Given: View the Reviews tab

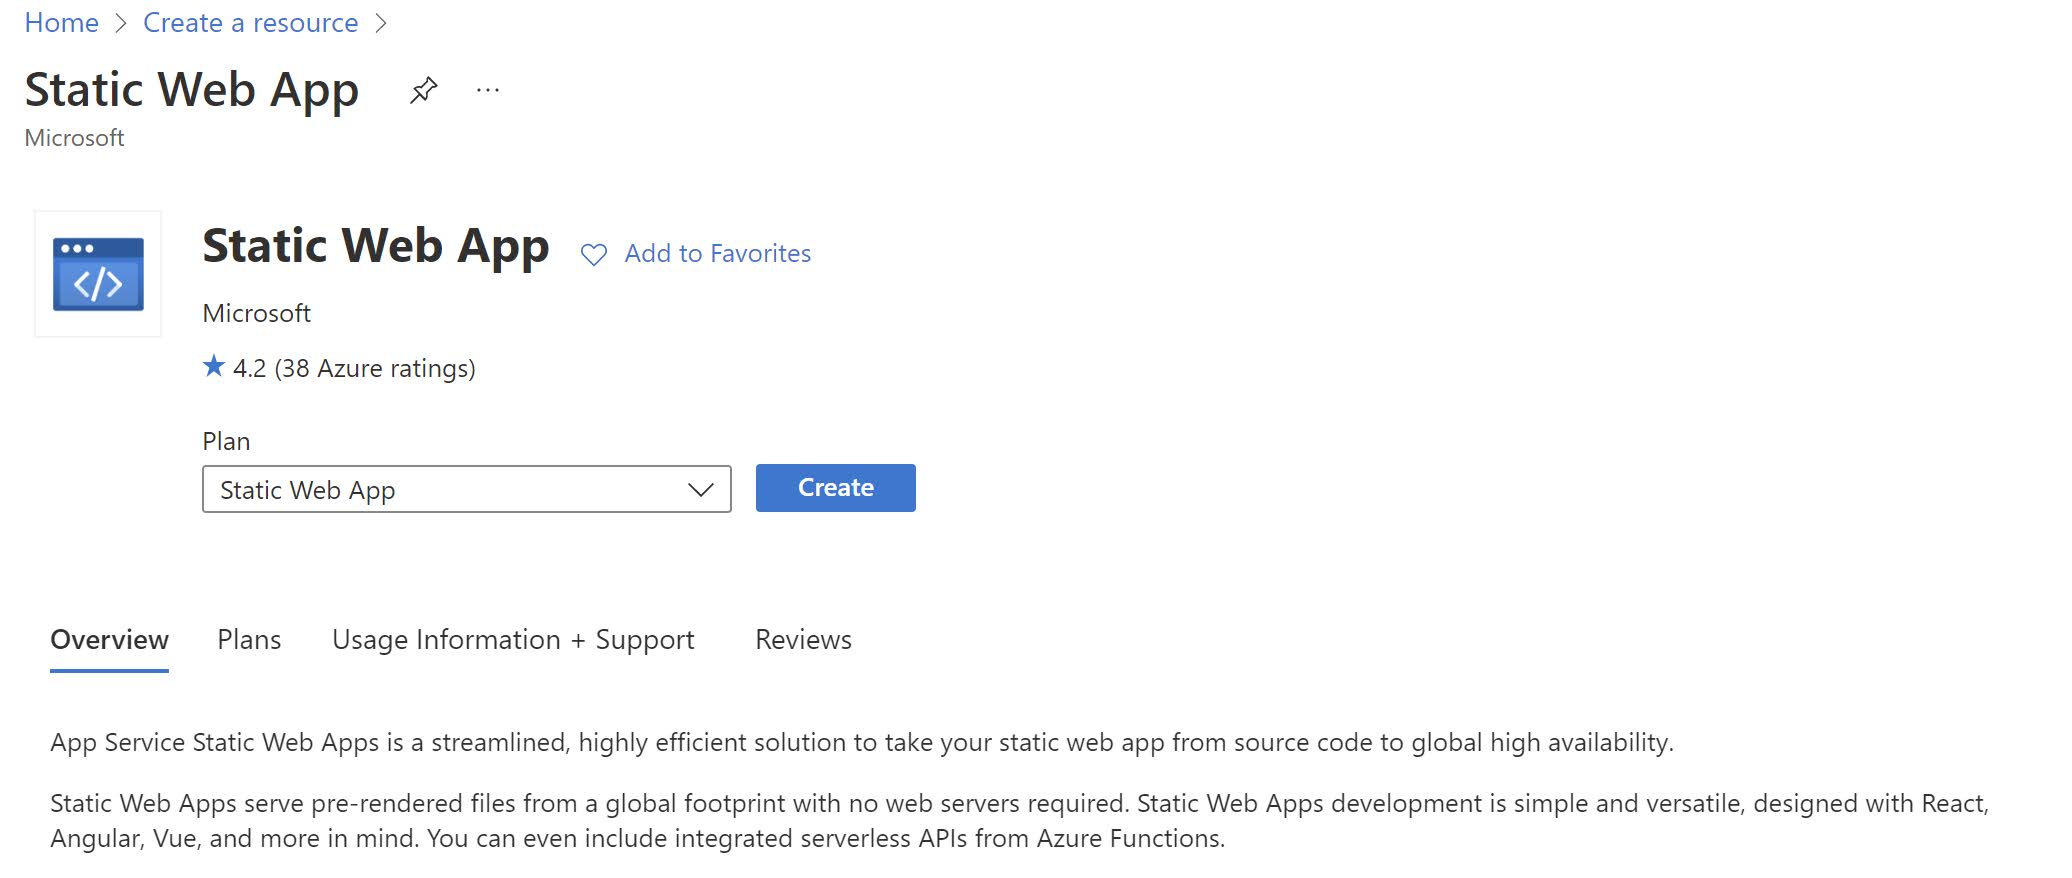Looking at the screenshot, I should click(x=803, y=640).
